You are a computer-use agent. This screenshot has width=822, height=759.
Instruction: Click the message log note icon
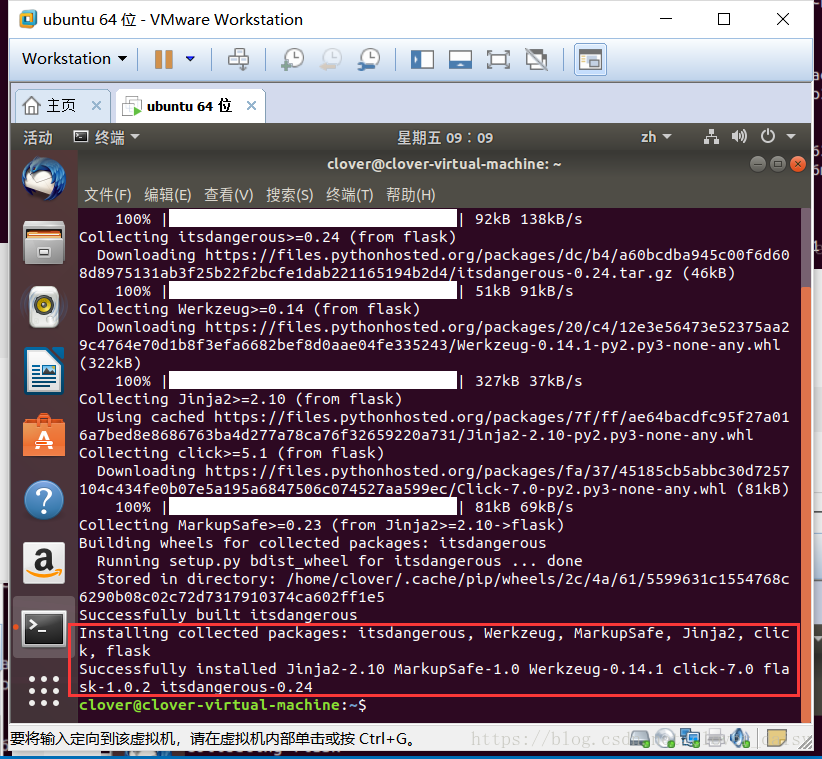pos(776,739)
